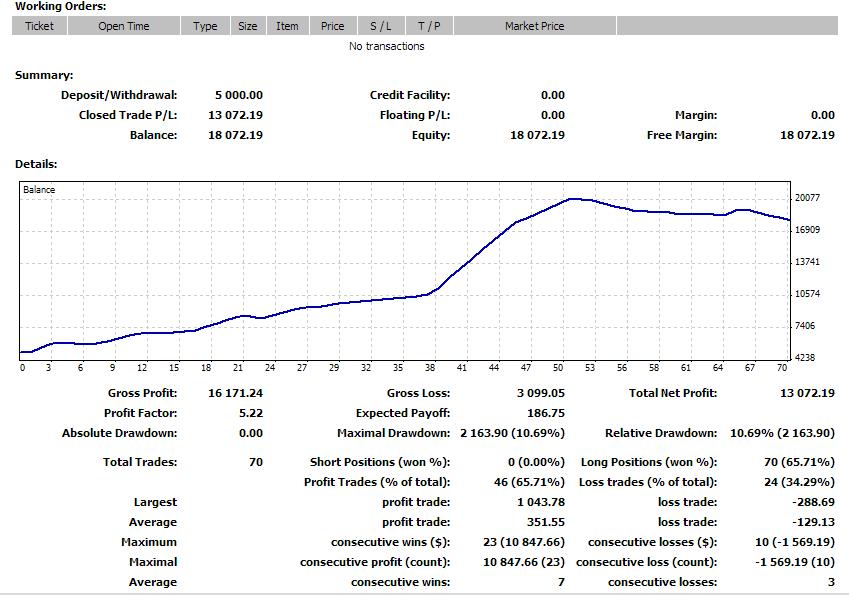Click the T / P column header

coord(429,26)
